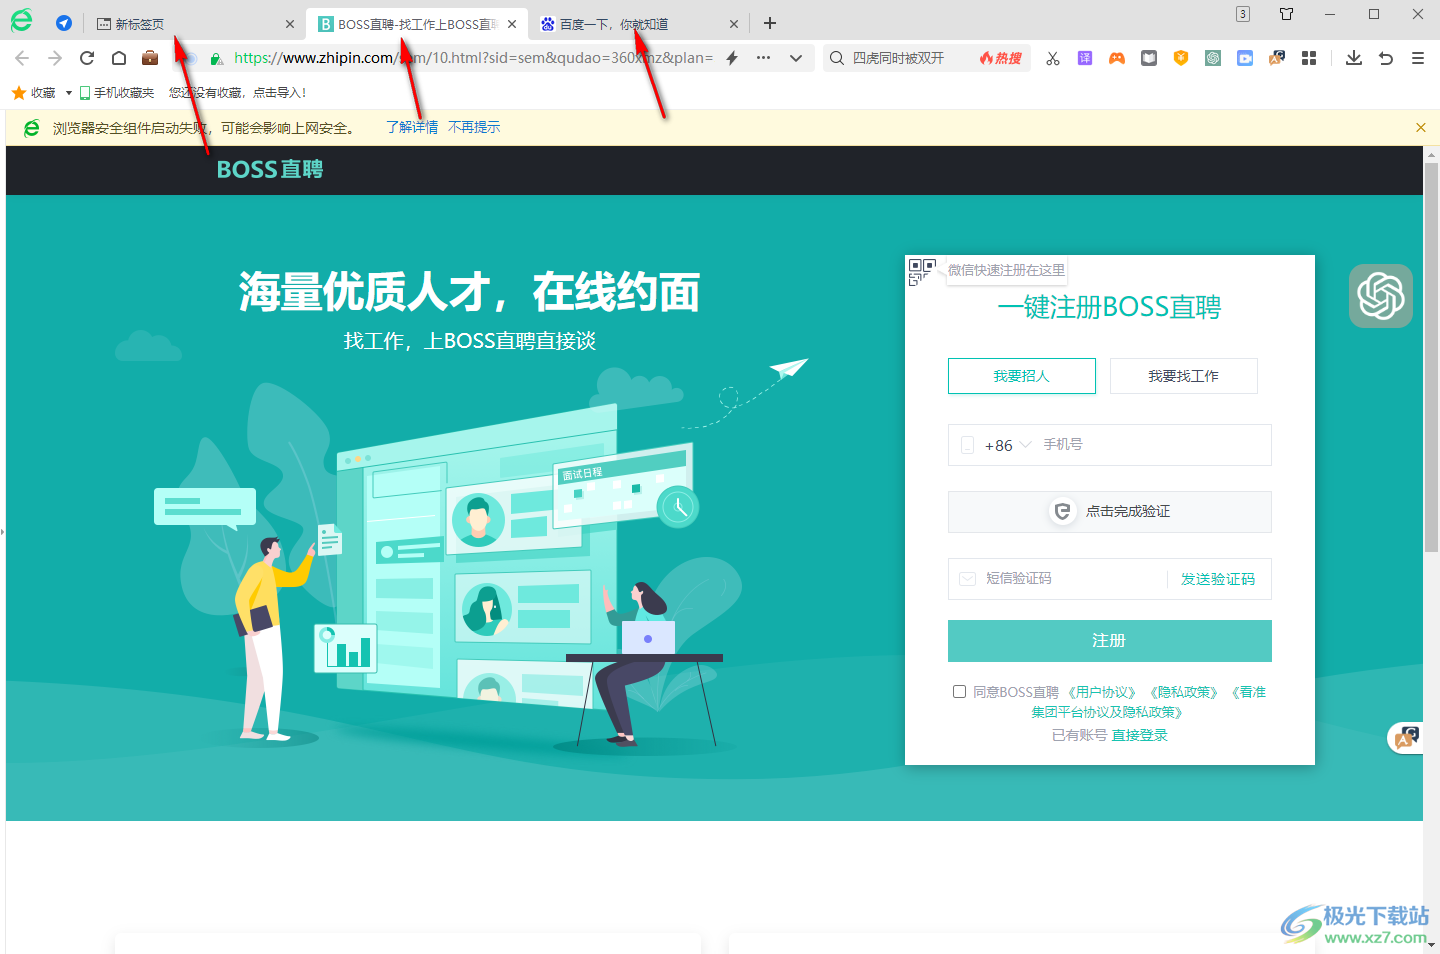Click the lightning speed-mode icon
Image resolution: width=1440 pixels, height=954 pixels.
732,58
